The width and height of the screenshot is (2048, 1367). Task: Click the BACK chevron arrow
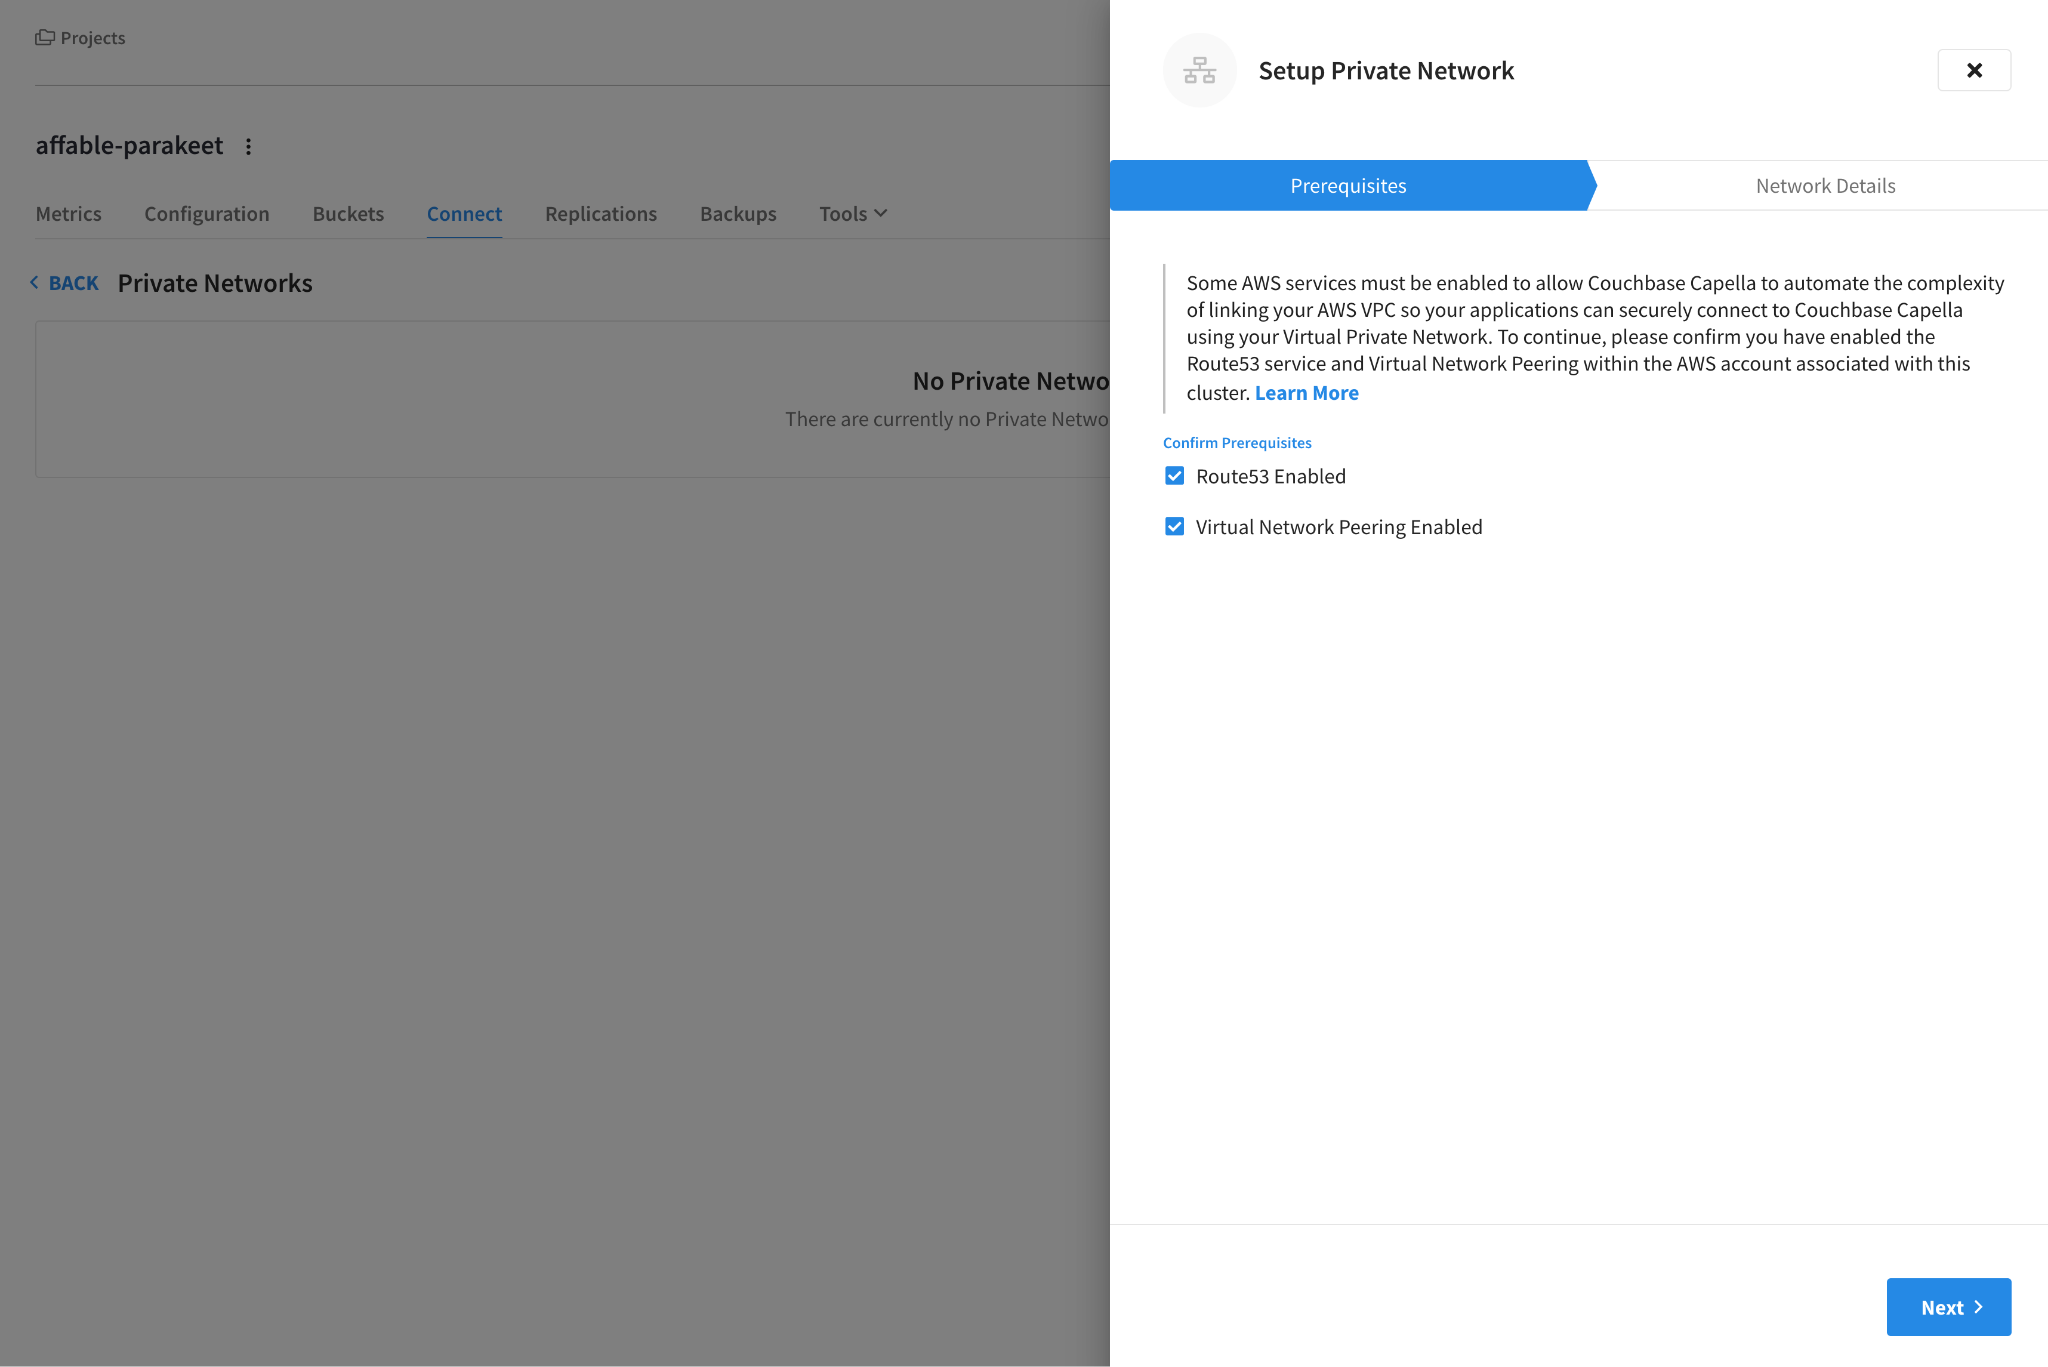(34, 283)
